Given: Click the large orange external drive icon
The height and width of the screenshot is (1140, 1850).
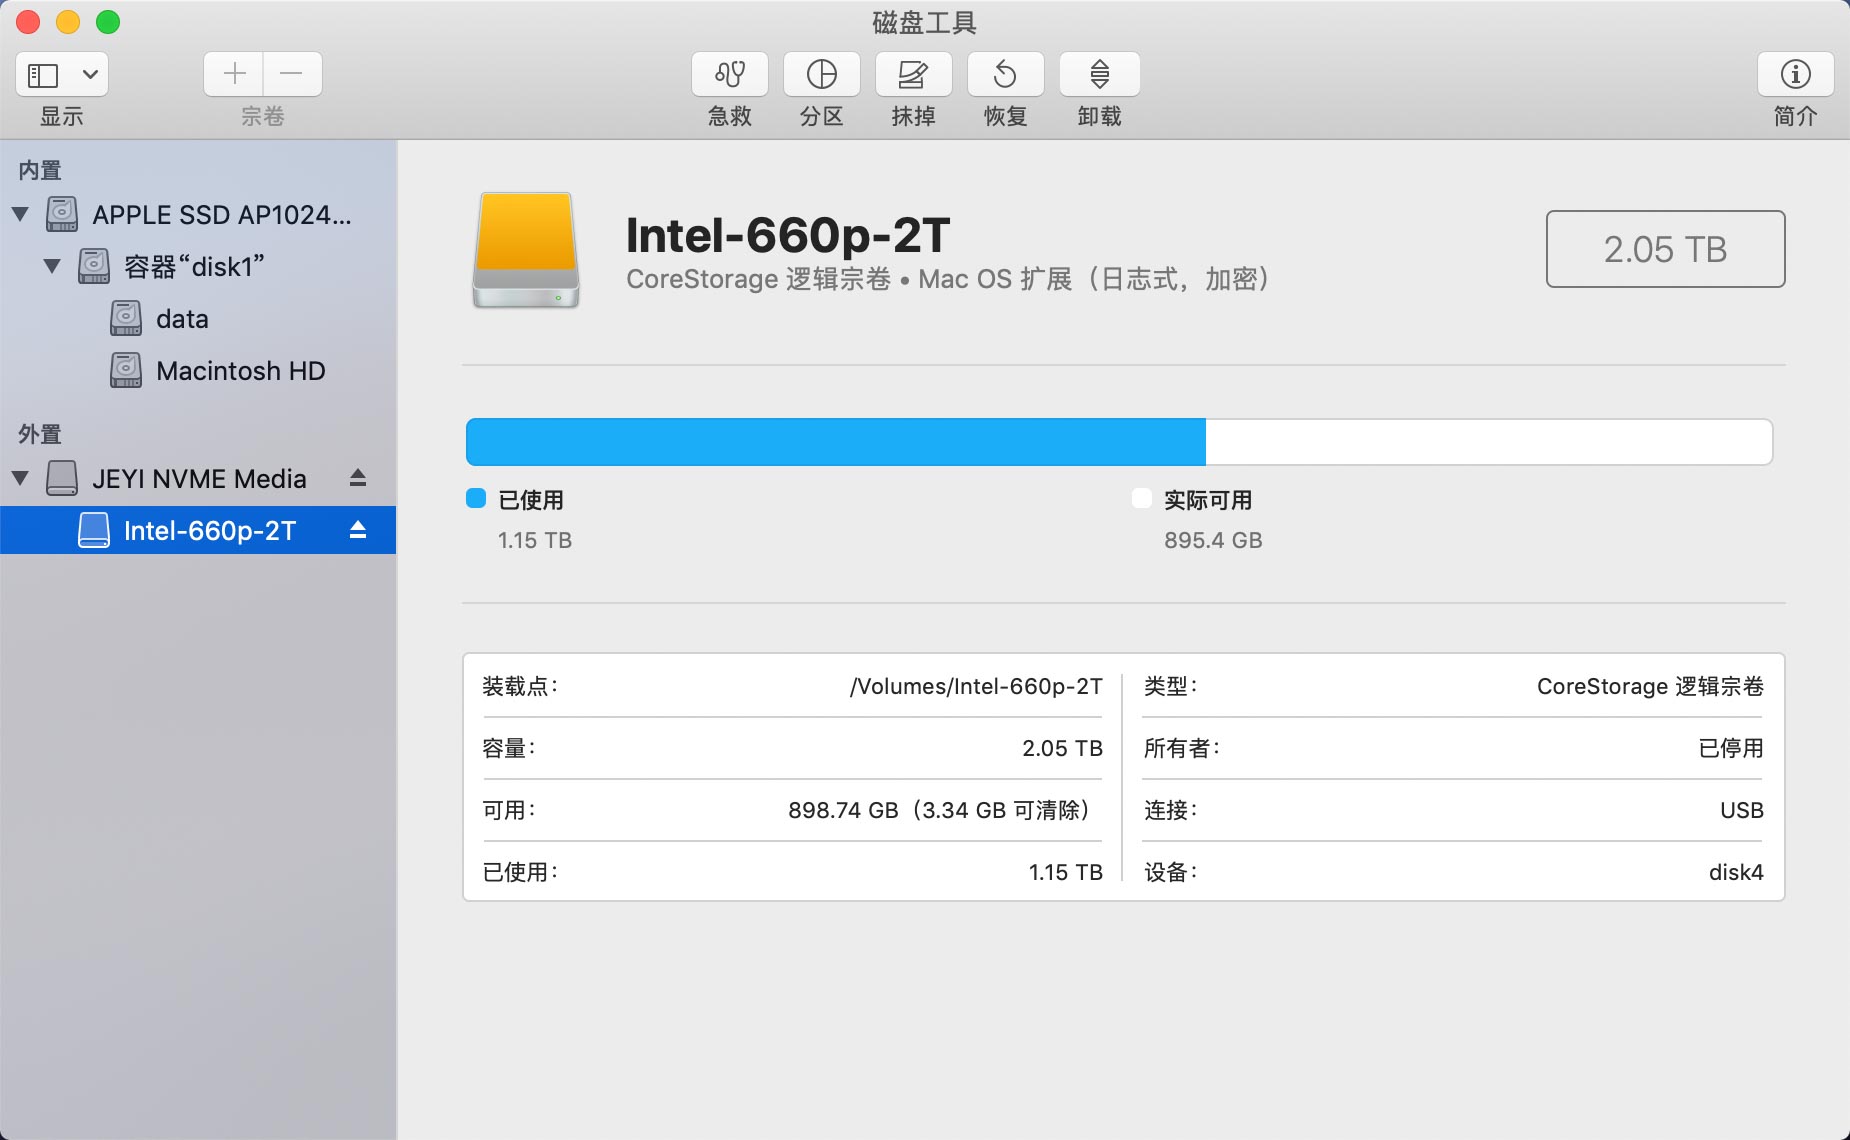Looking at the screenshot, I should (526, 250).
